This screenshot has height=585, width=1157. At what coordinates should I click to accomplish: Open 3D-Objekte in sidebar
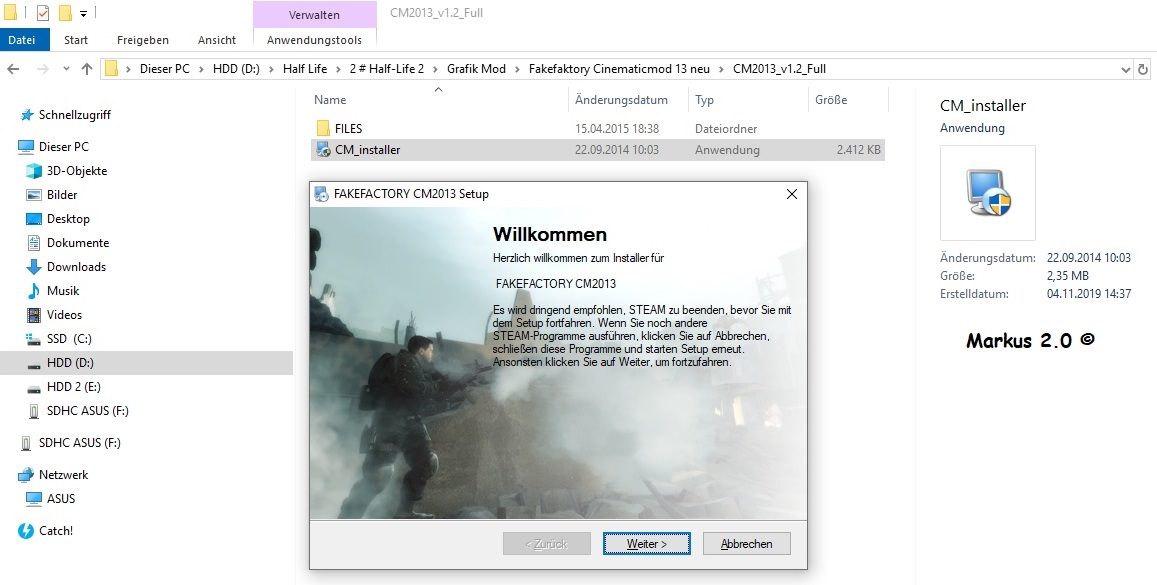[77, 170]
